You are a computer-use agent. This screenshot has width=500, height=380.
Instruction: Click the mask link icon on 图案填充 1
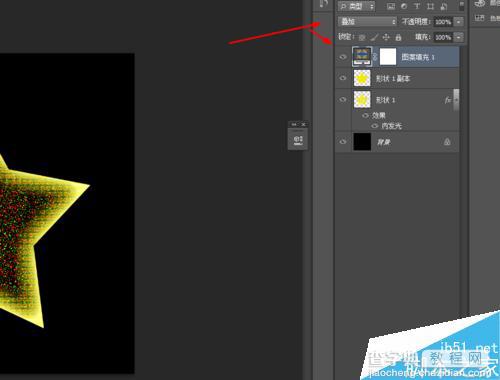click(375, 57)
